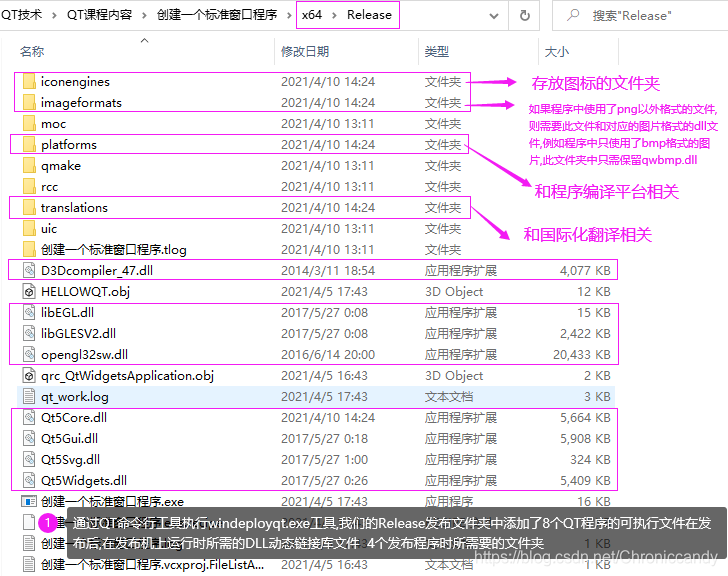This screenshot has height=576, width=728.
Task: Select the Qt5Svg.dll file icon
Action: click(29, 460)
